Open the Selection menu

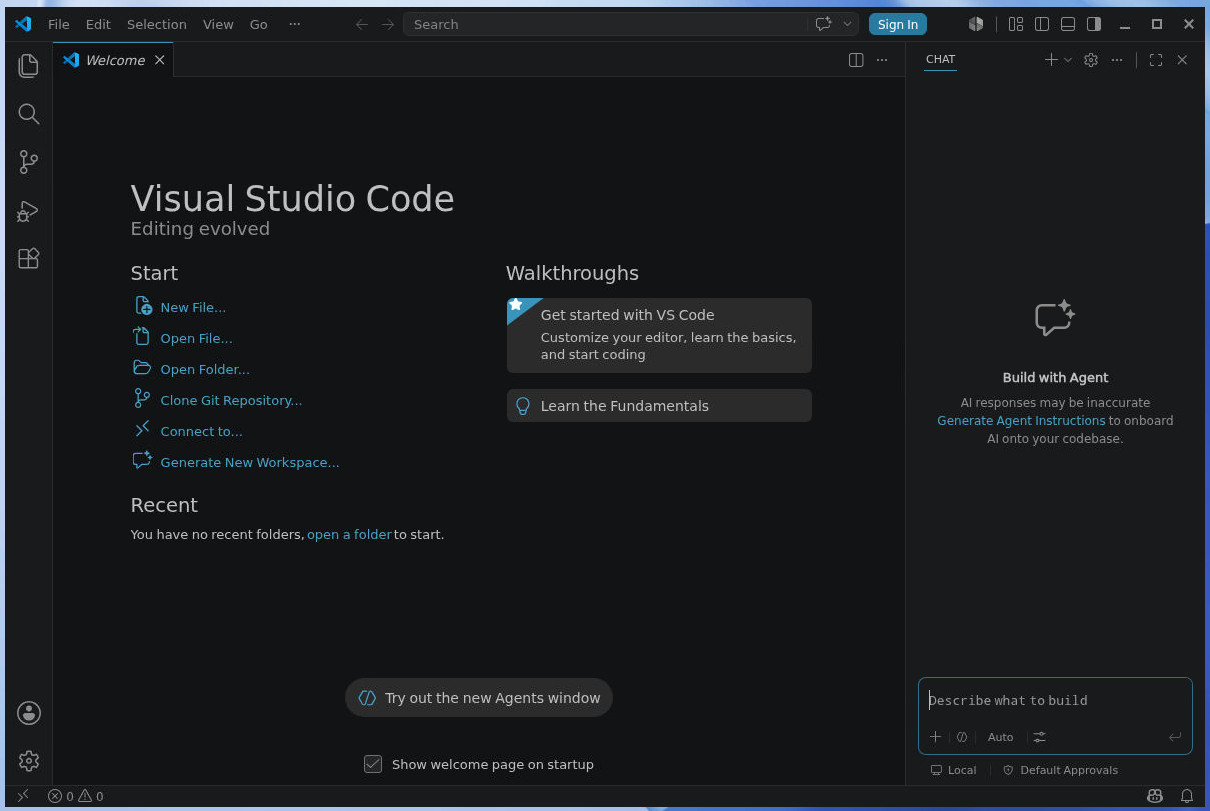157,24
